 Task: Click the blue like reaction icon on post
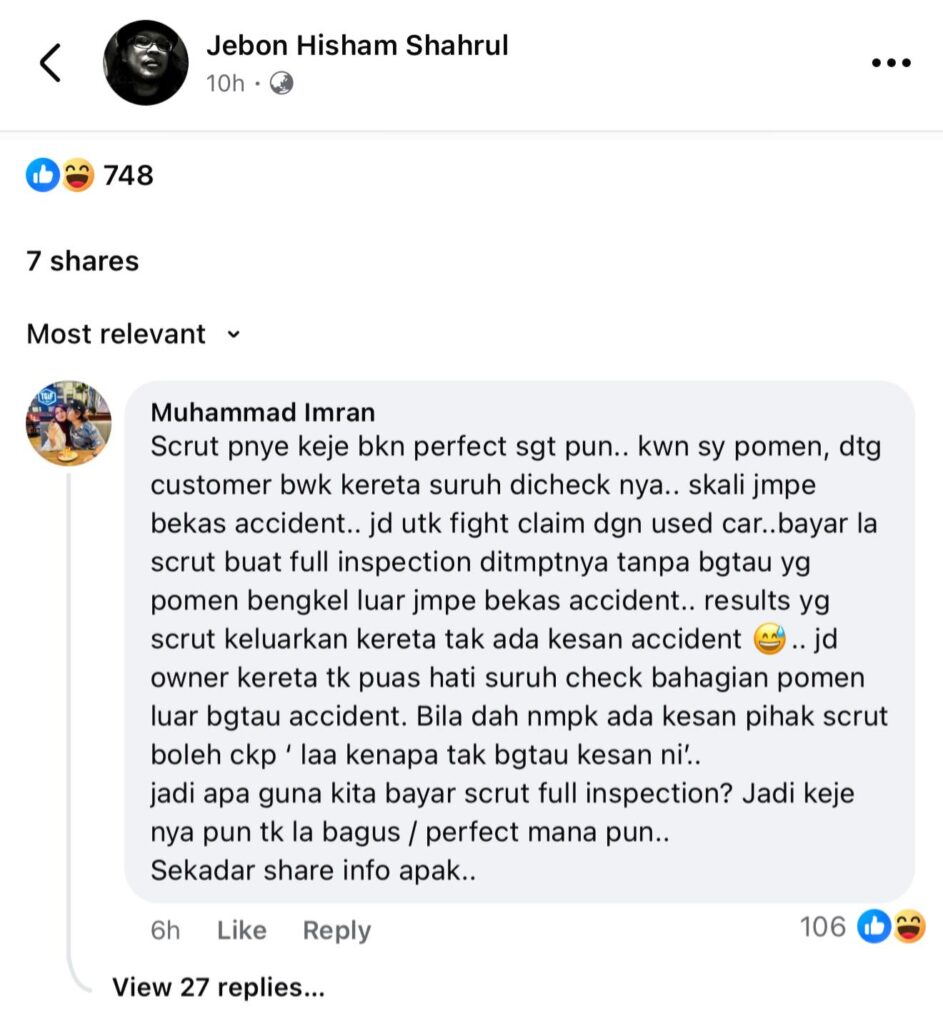(42, 175)
